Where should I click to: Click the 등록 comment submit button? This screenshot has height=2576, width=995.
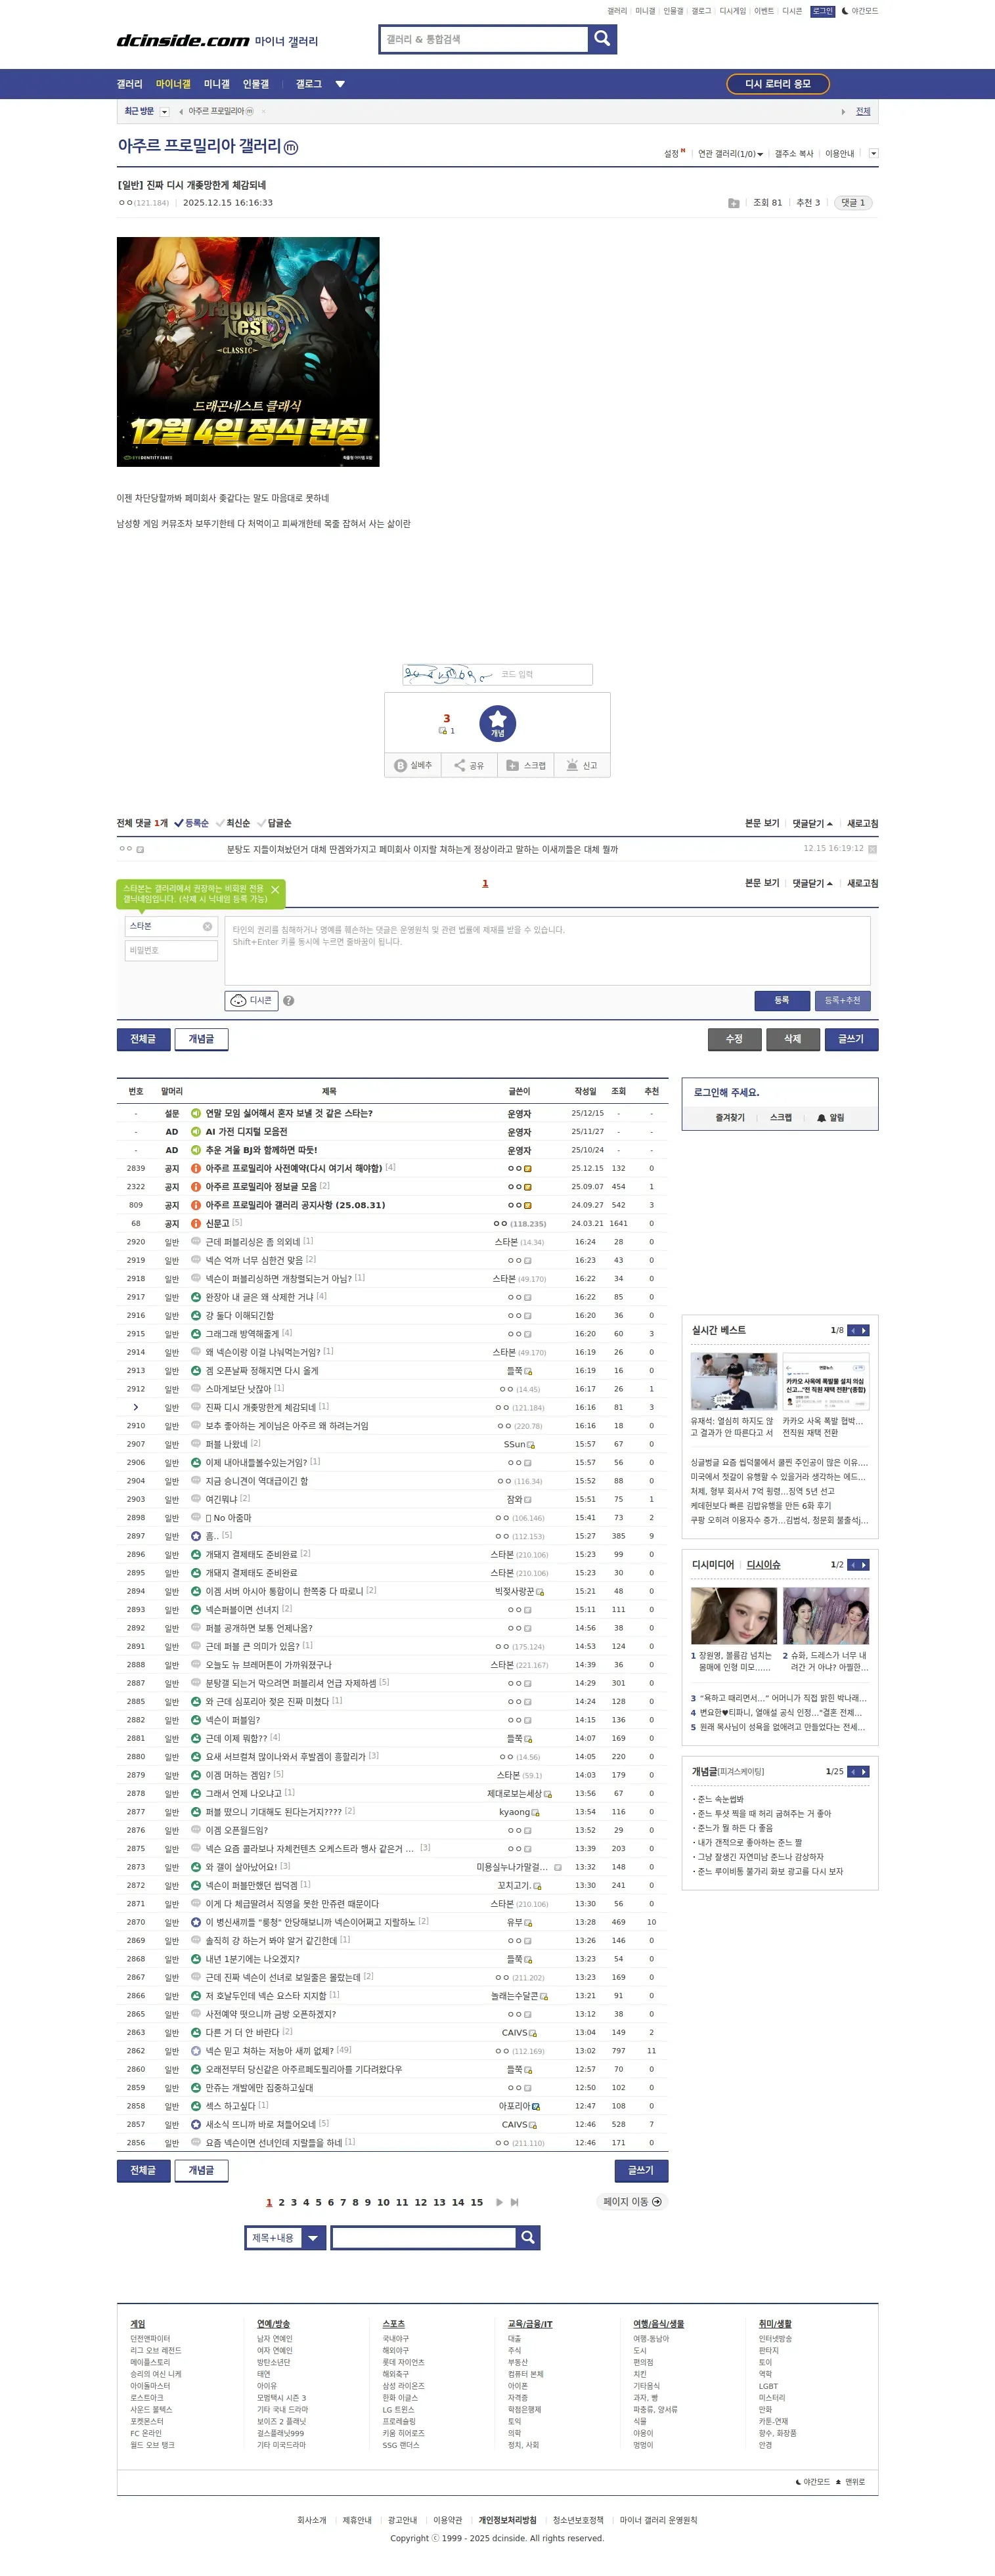pos(781,1000)
